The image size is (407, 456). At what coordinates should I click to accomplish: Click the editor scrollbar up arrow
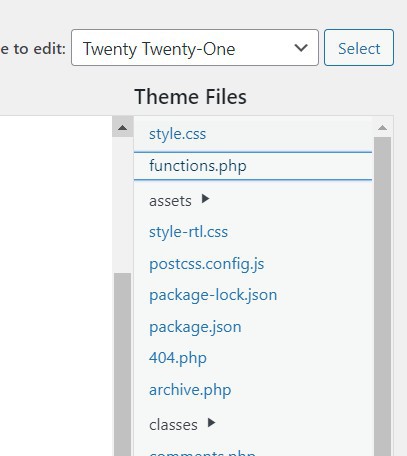(x=122, y=127)
